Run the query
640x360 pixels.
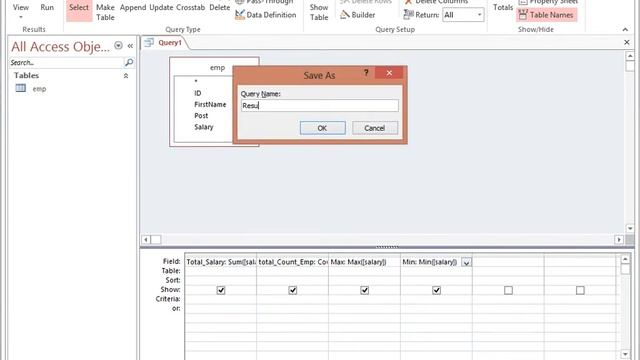pos(47,8)
